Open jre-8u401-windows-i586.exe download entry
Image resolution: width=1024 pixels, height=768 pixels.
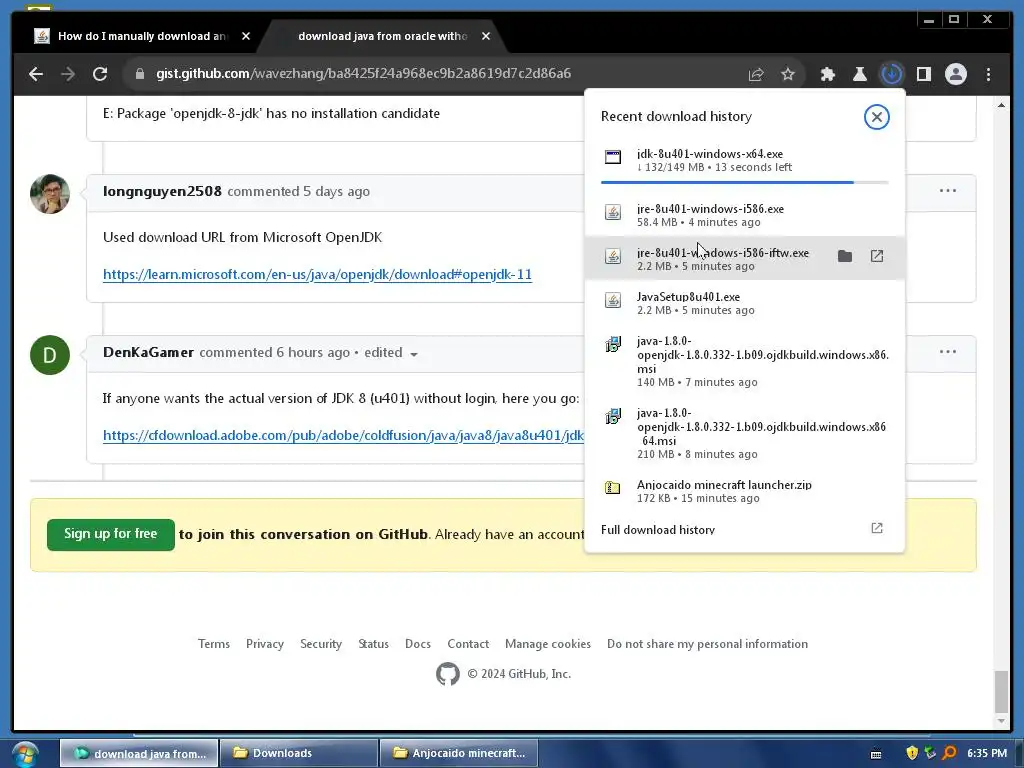(744, 216)
